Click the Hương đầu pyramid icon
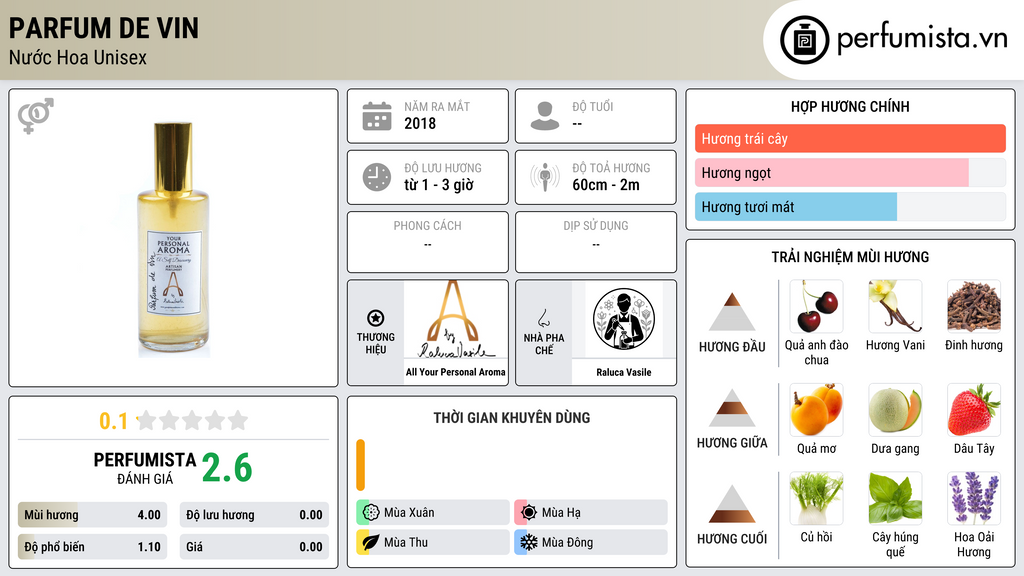 coord(732,312)
